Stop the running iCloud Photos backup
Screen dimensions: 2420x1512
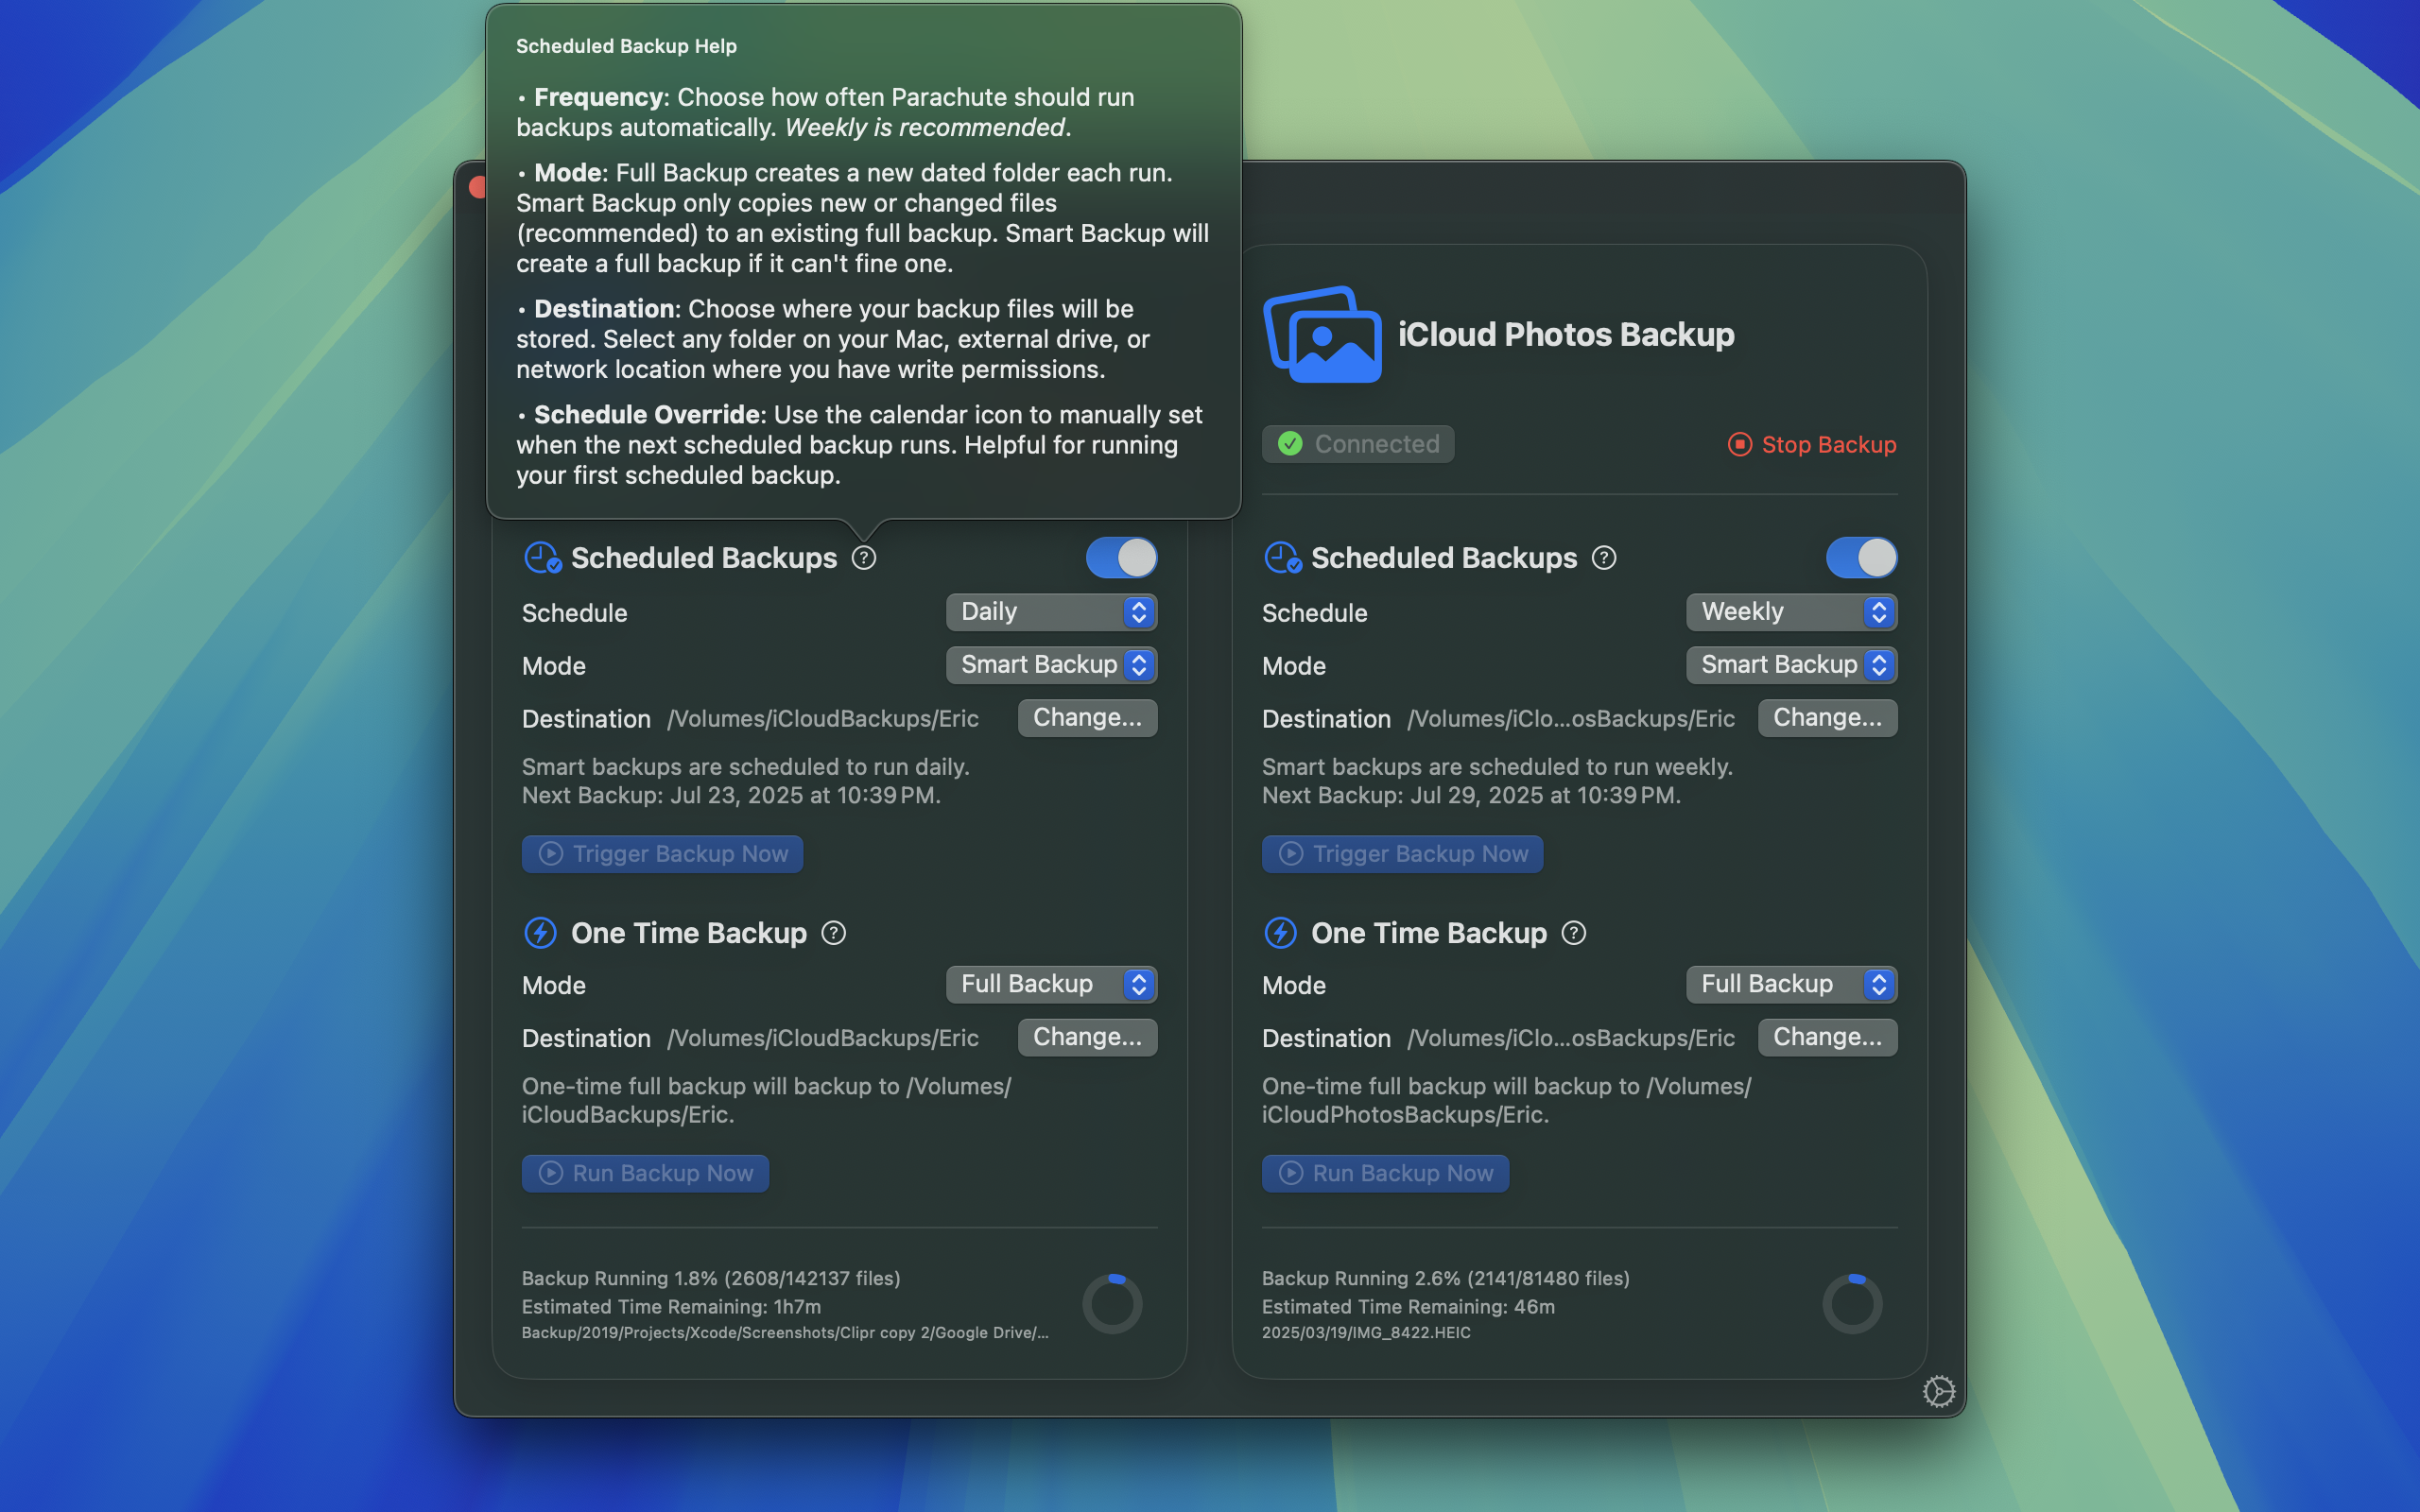[1812, 444]
